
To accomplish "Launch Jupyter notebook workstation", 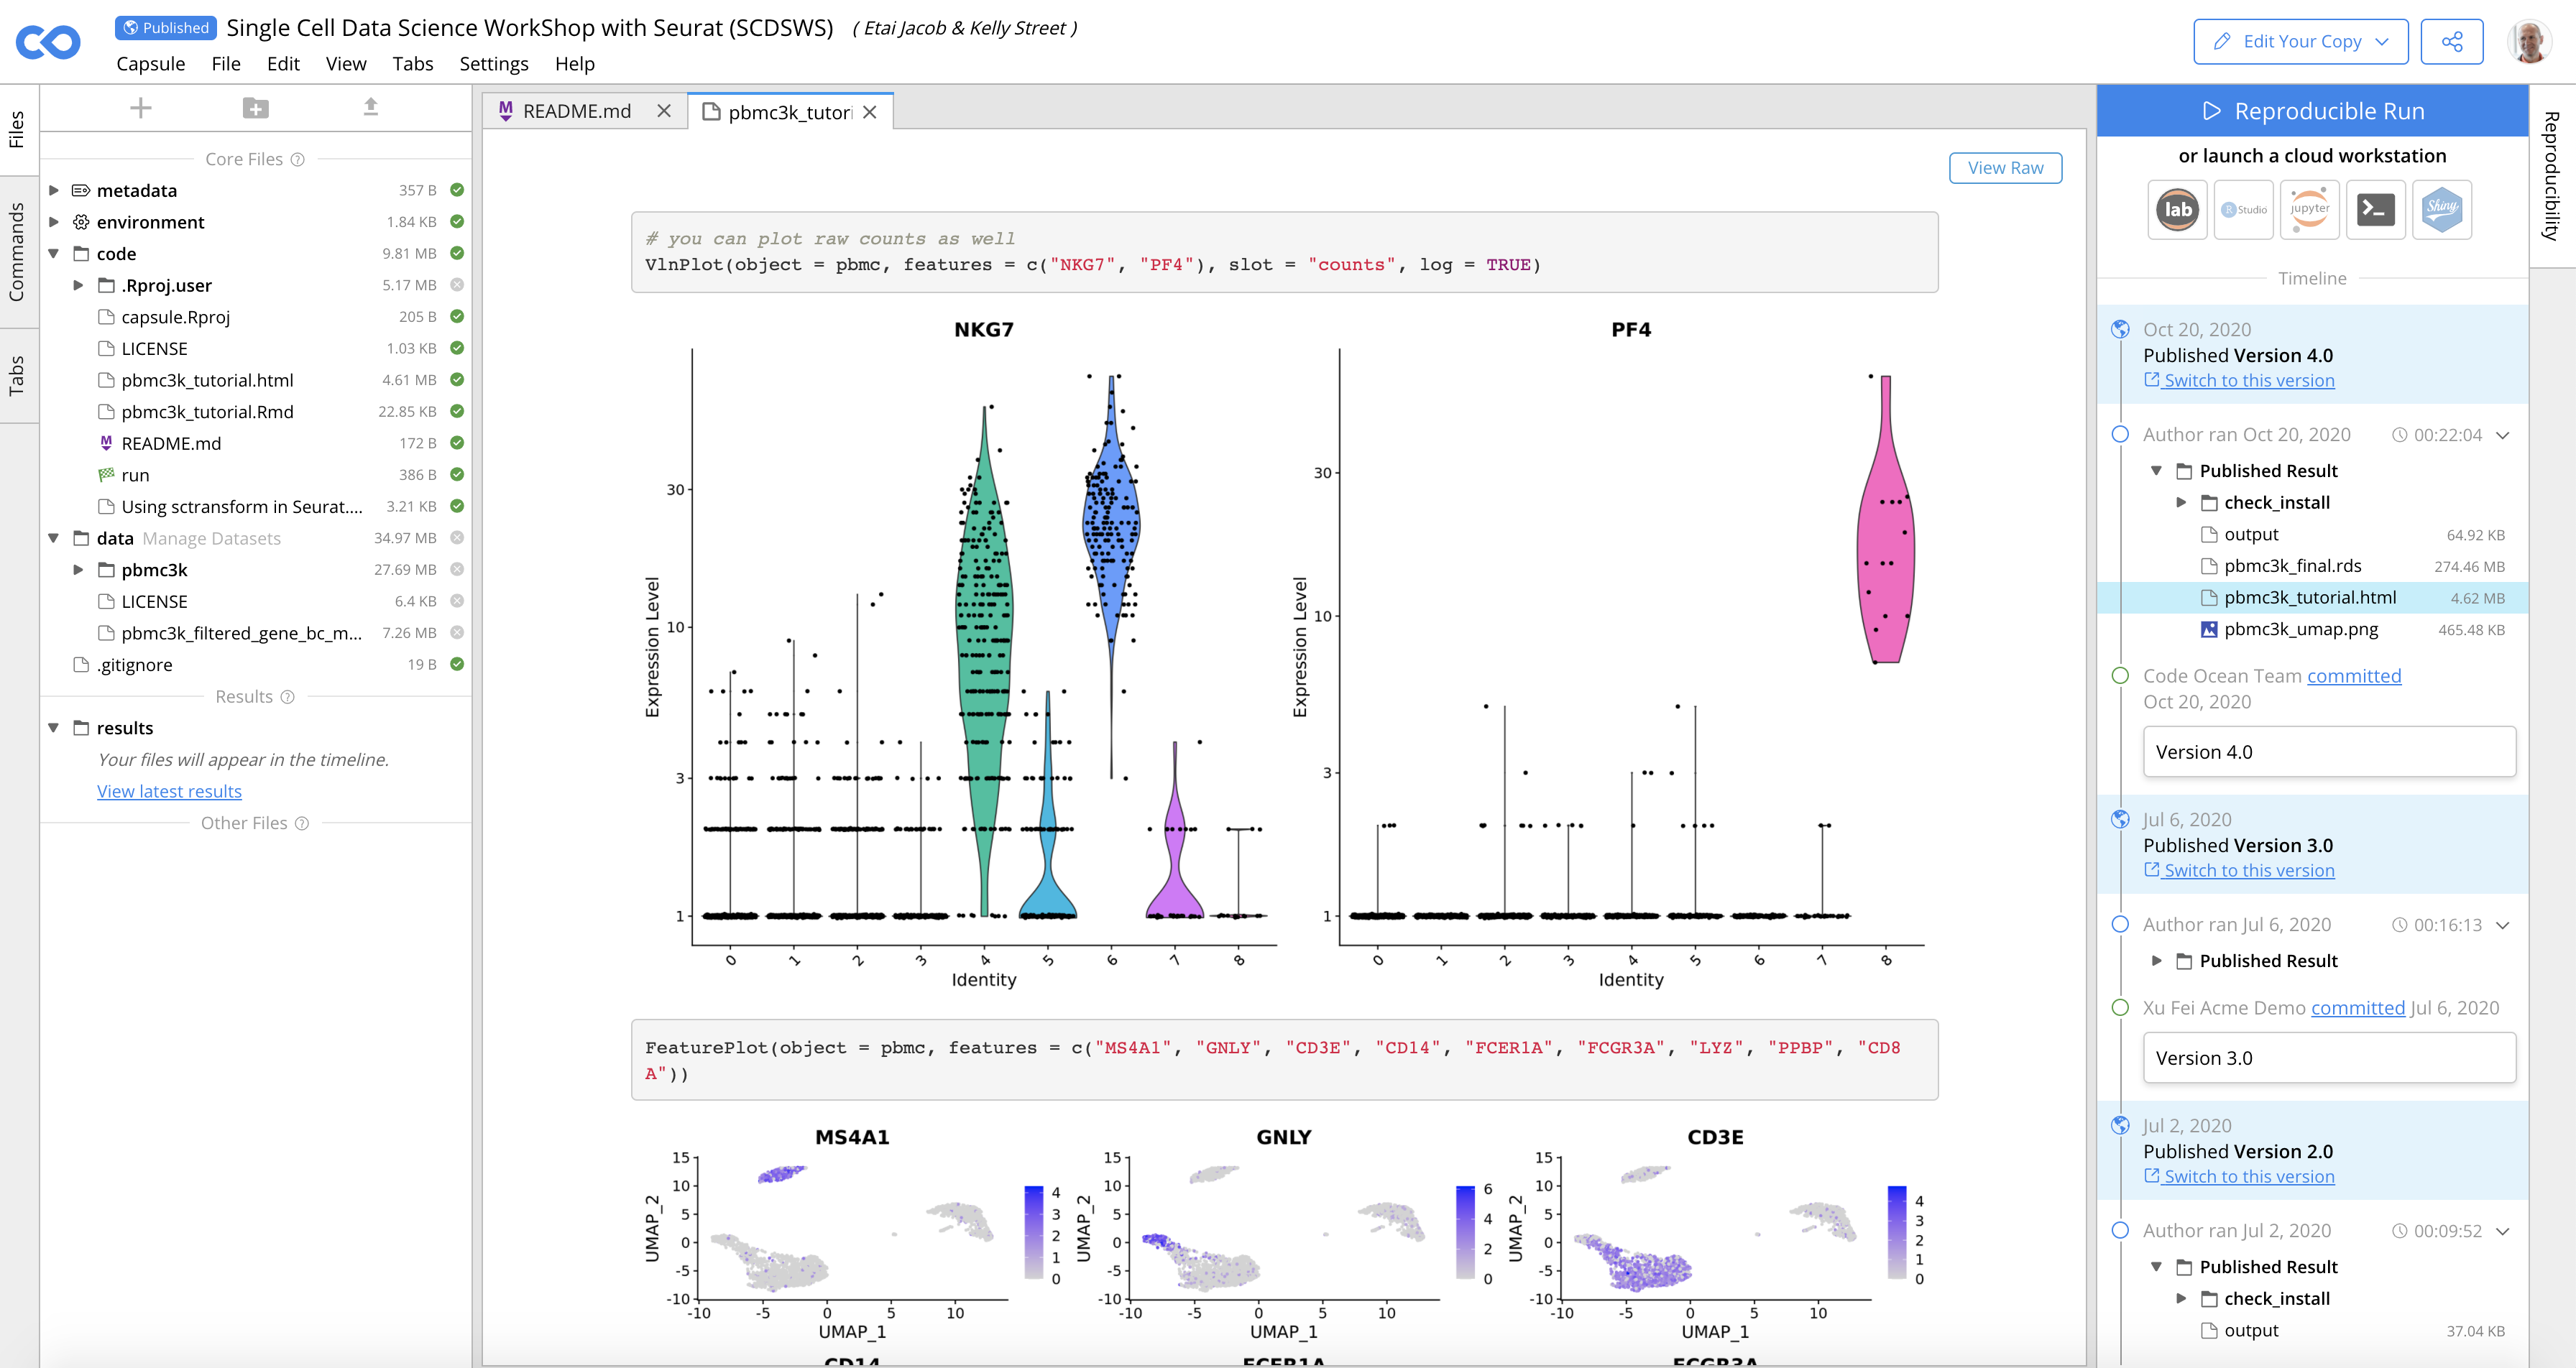I will (2309, 209).
